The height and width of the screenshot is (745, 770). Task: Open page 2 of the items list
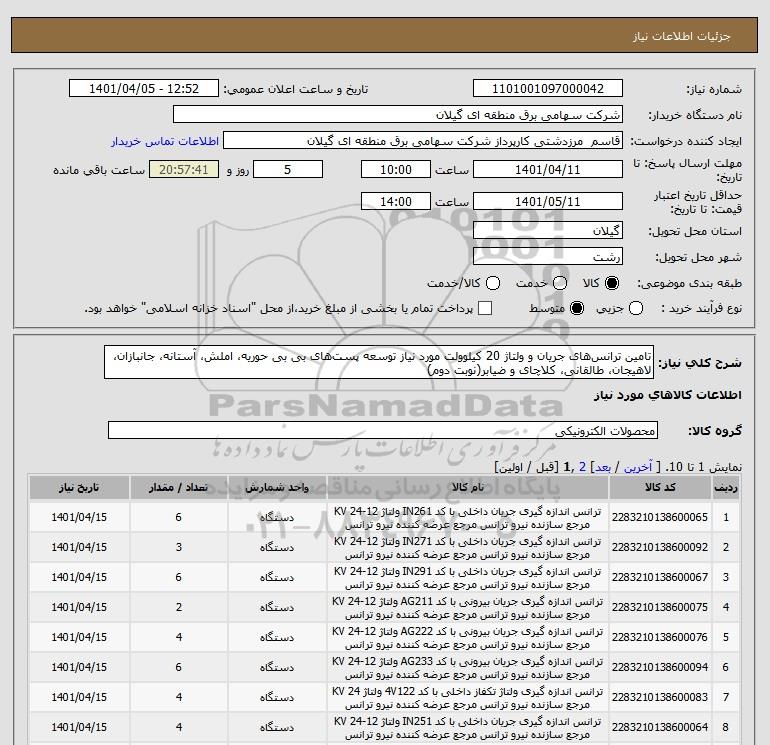coord(582,467)
